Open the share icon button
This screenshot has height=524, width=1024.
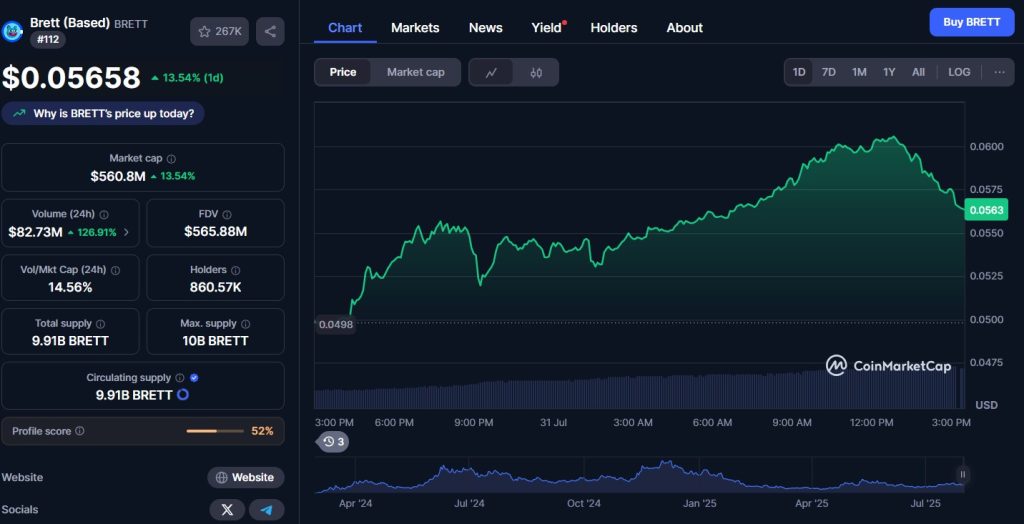270,31
